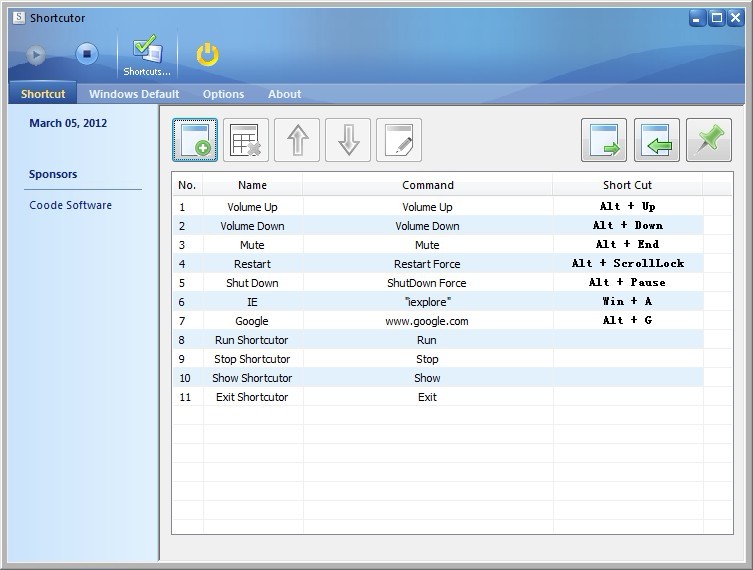The image size is (753, 570).
Task: Click the green pushpin icon
Action: [709, 140]
